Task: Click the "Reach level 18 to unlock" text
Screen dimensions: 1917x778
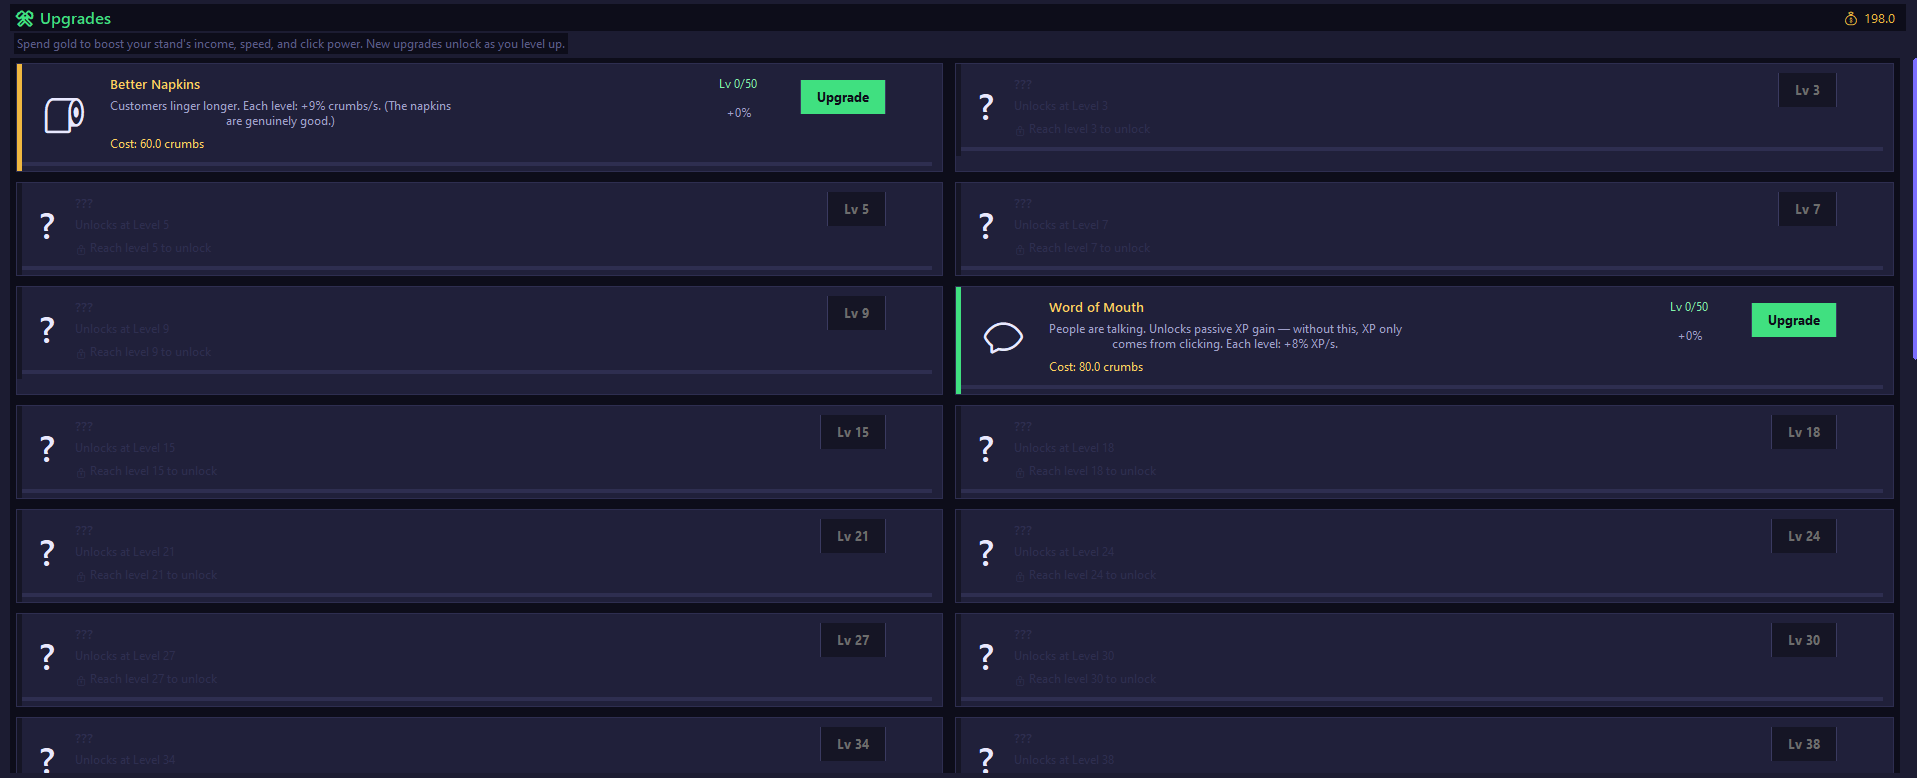Action: tap(1092, 471)
